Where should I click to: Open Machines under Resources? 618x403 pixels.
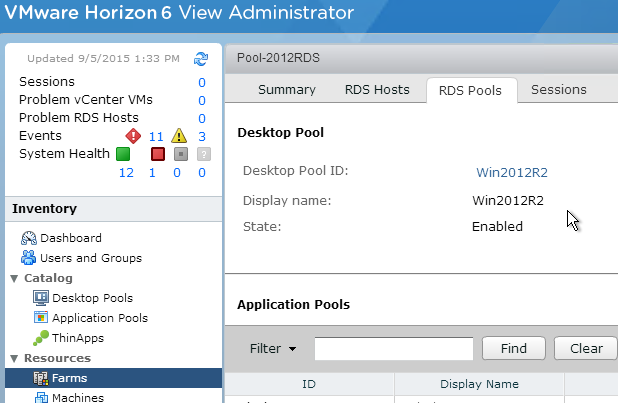point(78,397)
